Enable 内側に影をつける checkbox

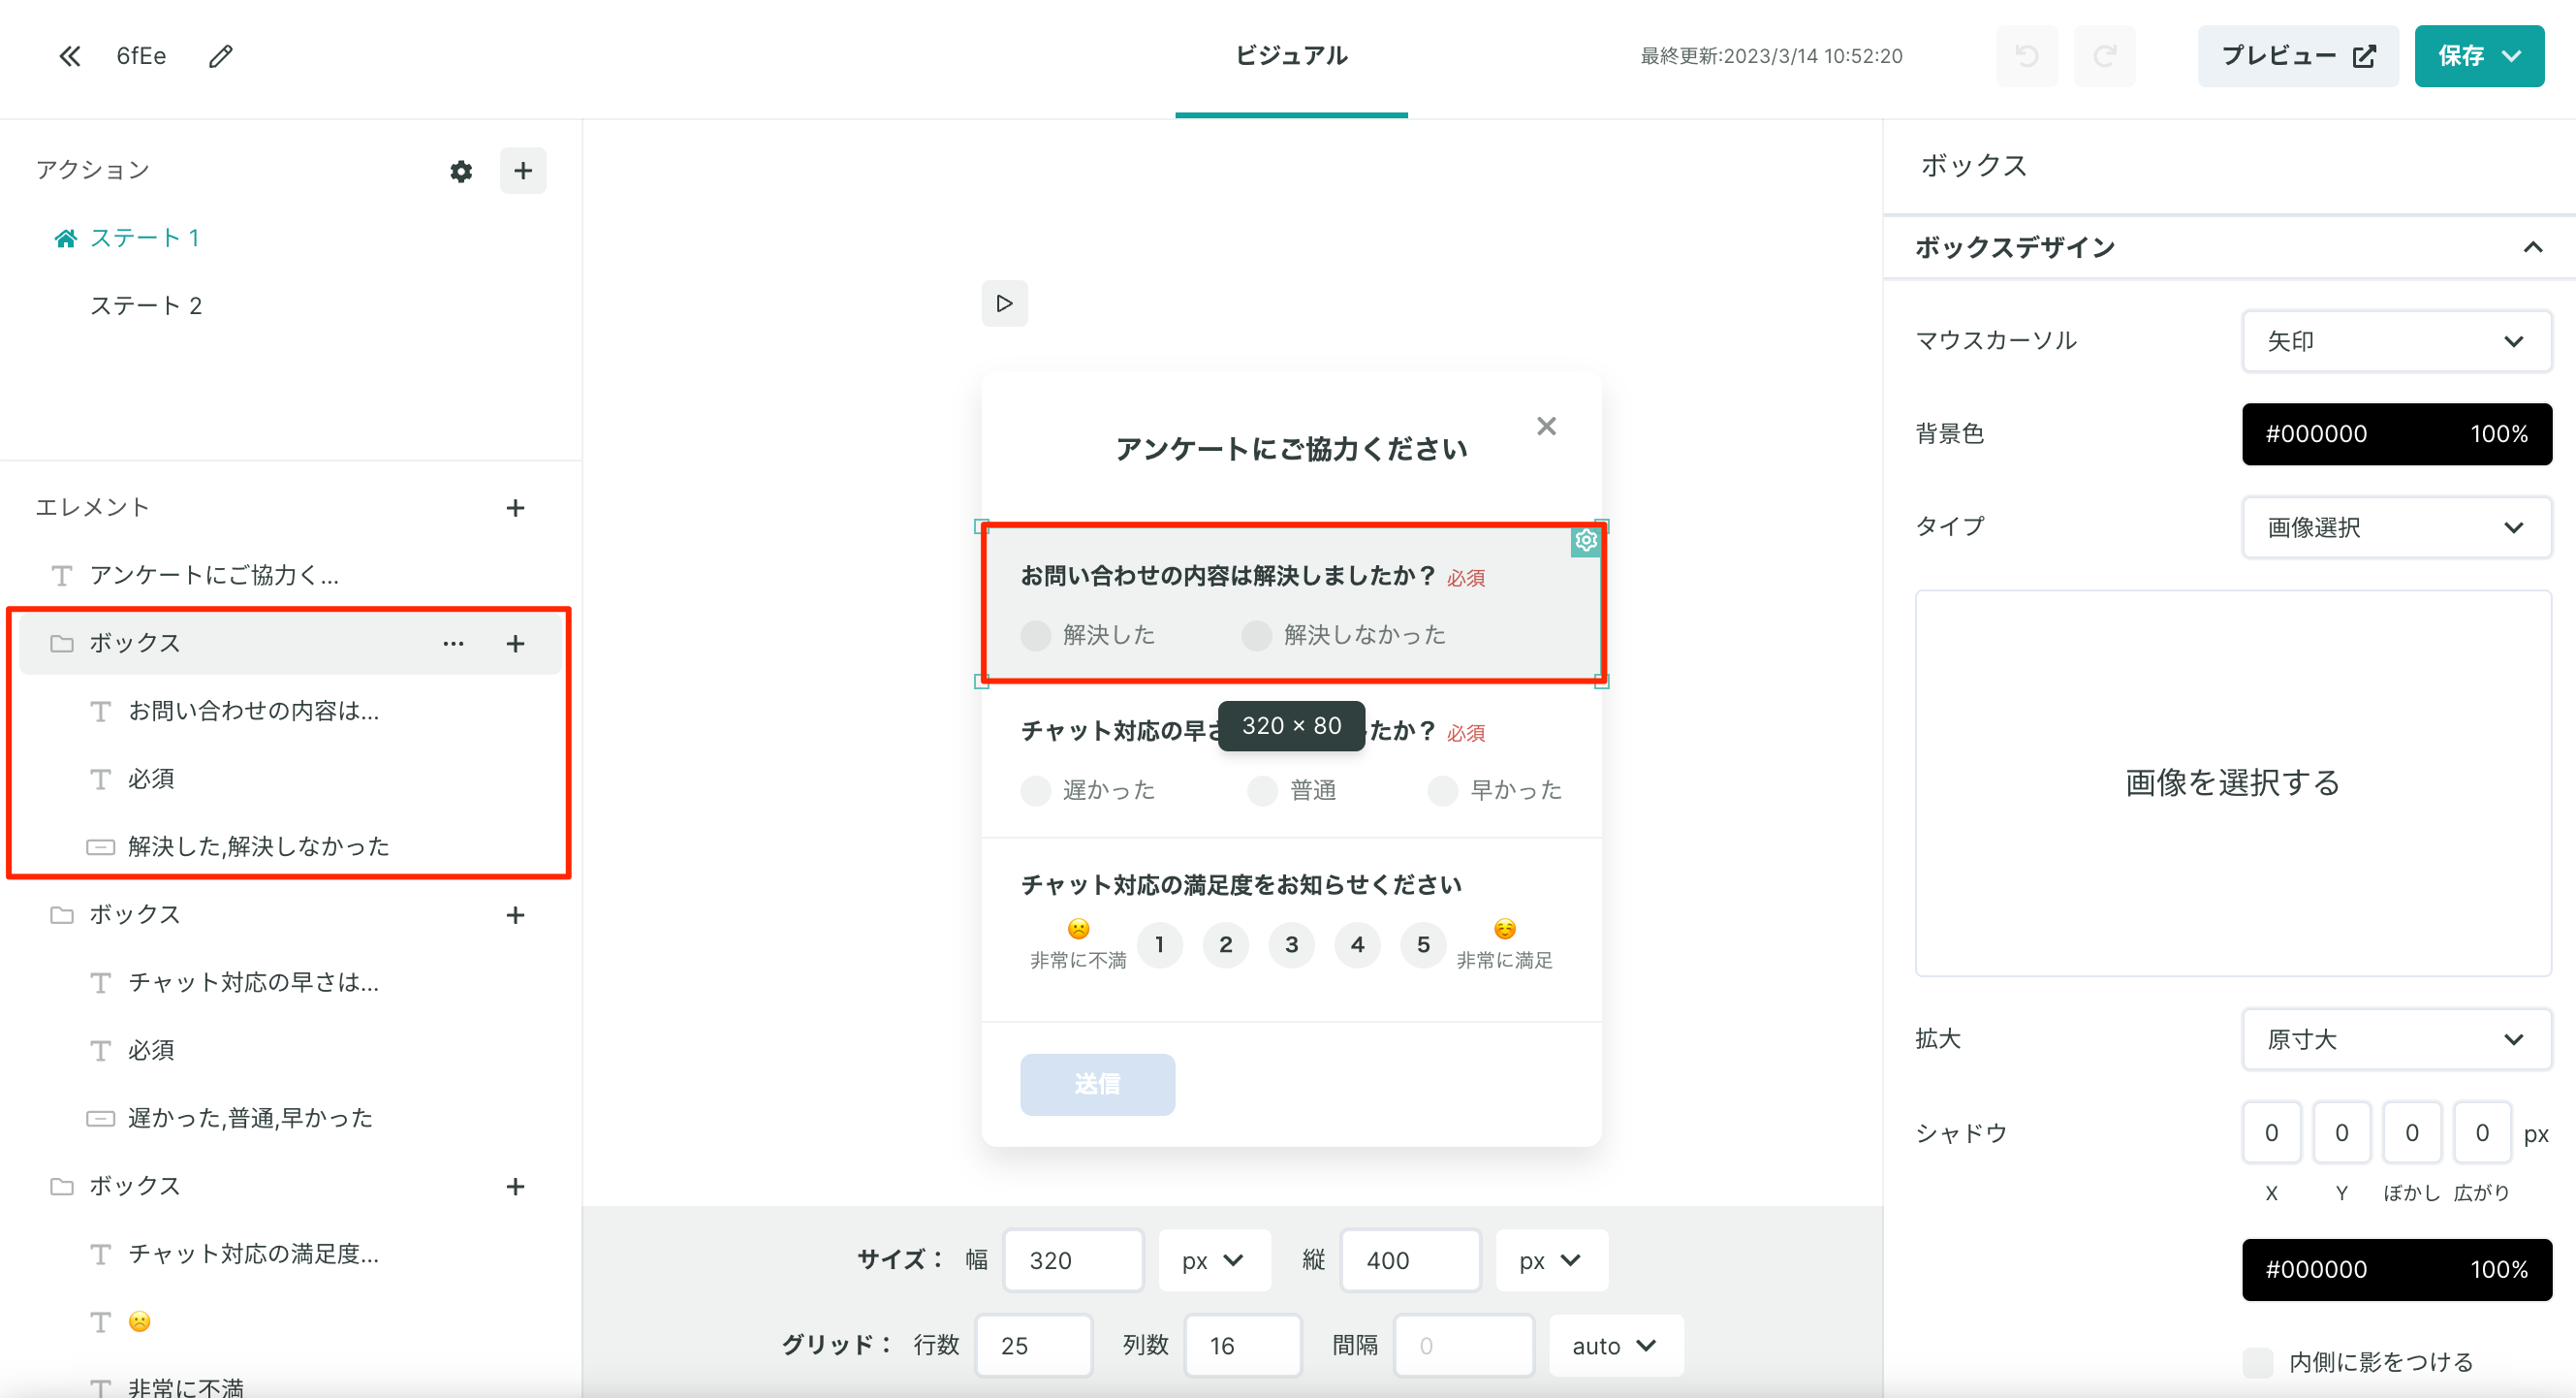click(x=2258, y=1362)
